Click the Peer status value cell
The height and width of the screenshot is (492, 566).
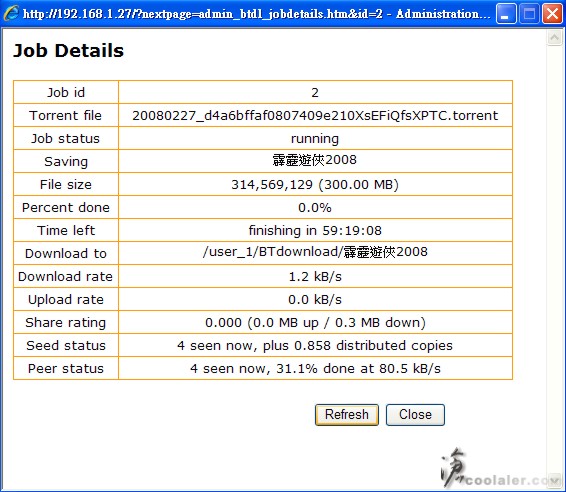(315, 369)
